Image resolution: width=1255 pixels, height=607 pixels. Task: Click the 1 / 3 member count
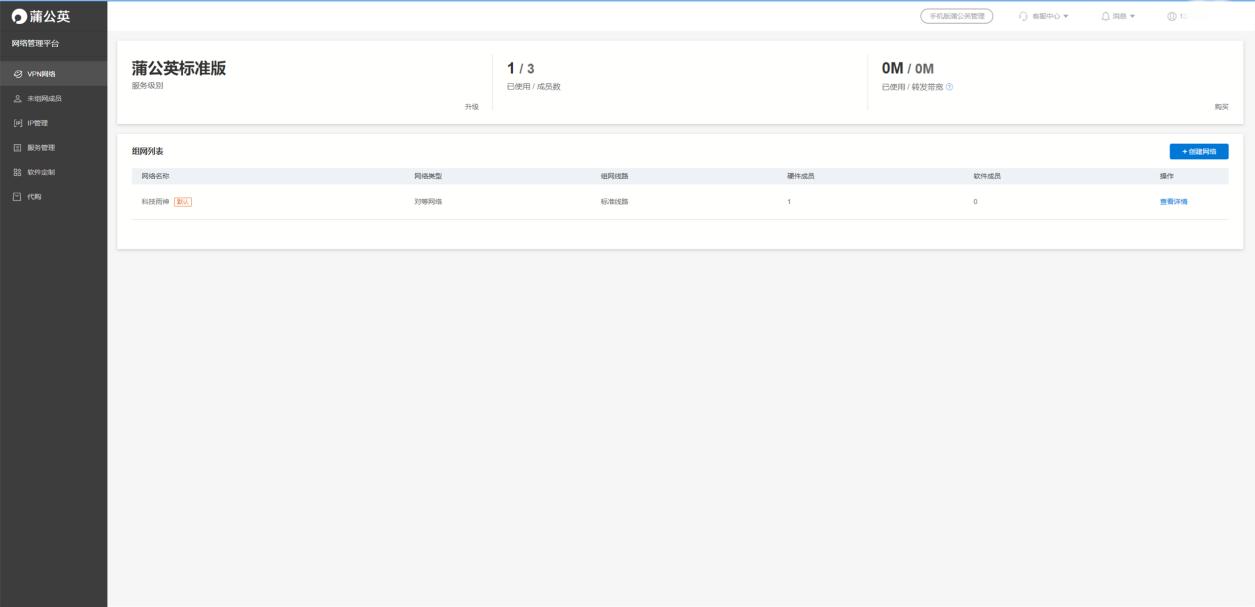520,68
